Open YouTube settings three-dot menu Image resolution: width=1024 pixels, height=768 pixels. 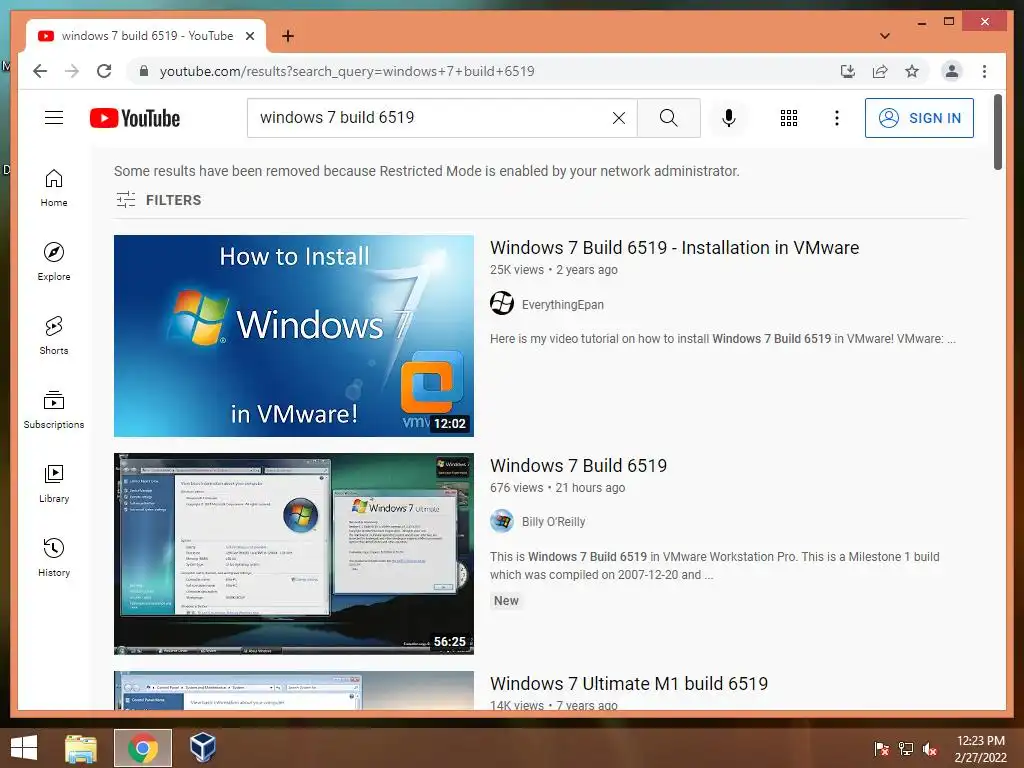point(837,118)
